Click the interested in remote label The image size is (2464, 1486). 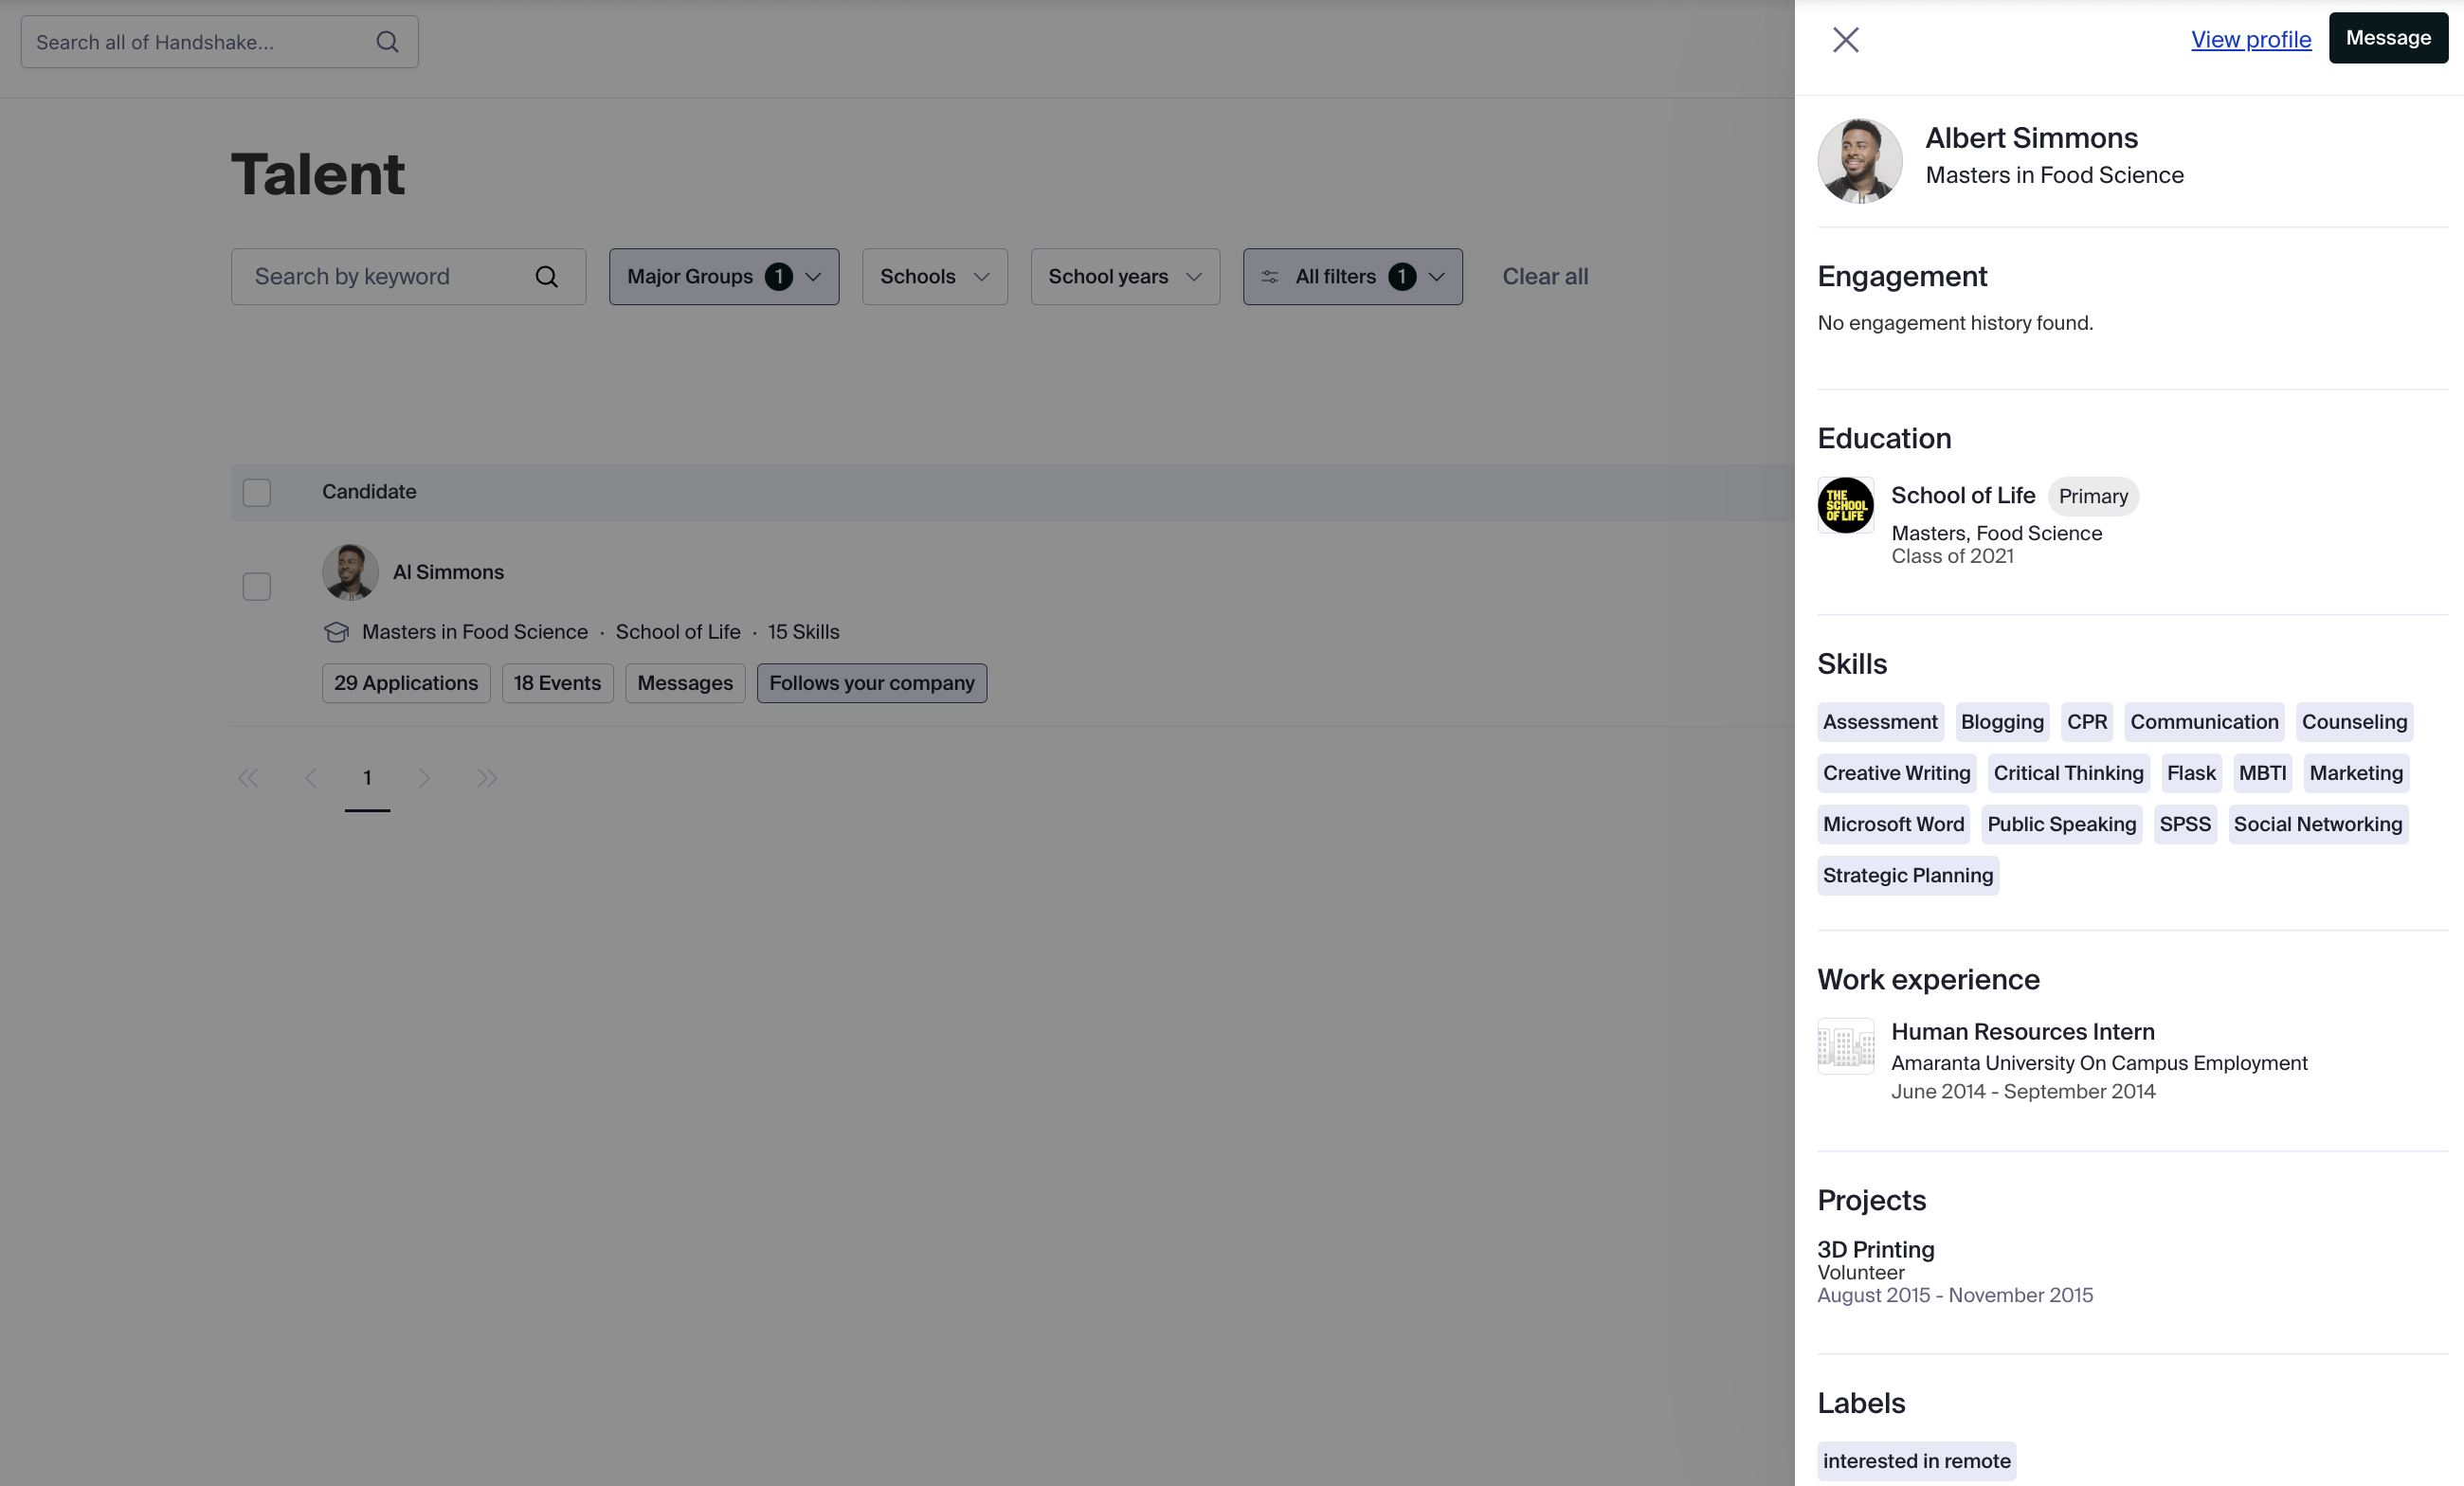point(1916,1461)
